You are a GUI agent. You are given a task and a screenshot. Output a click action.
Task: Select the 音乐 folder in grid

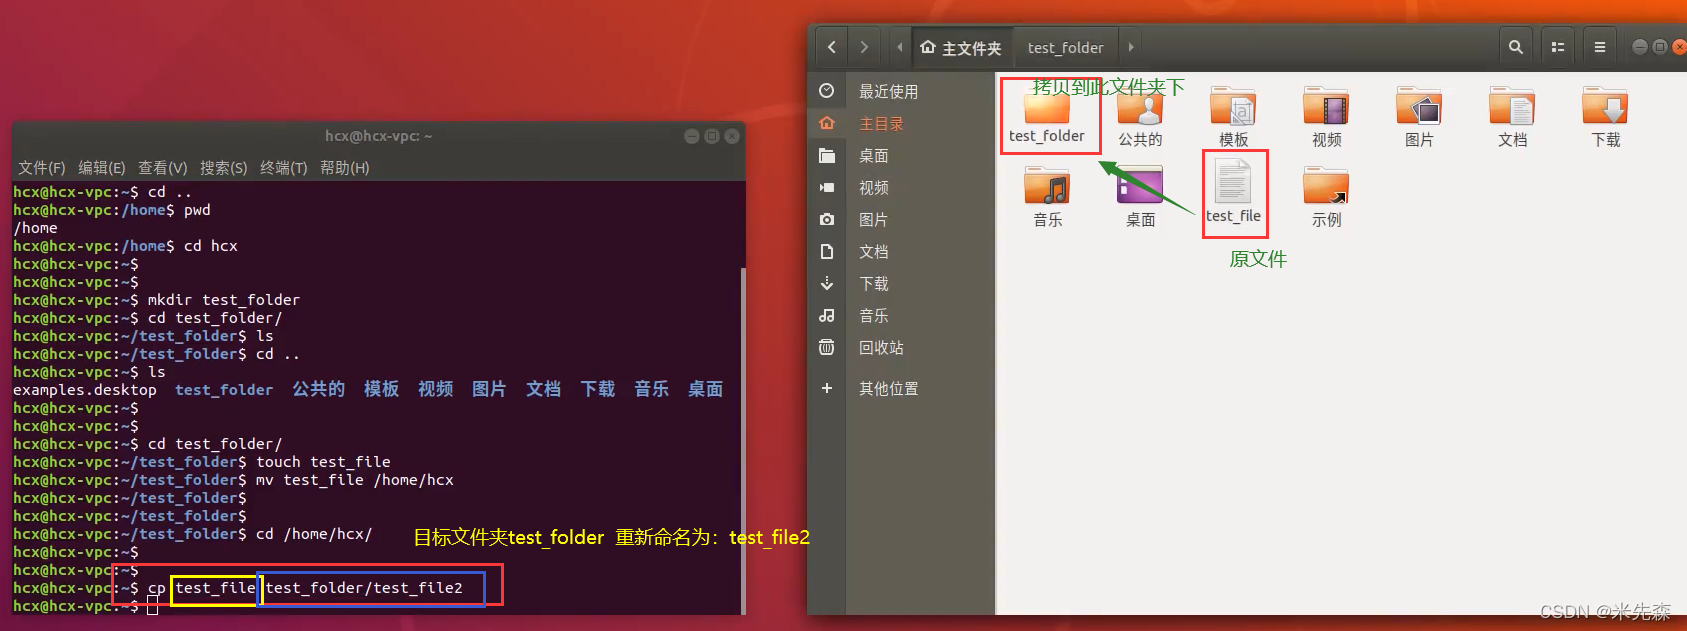click(x=1047, y=186)
